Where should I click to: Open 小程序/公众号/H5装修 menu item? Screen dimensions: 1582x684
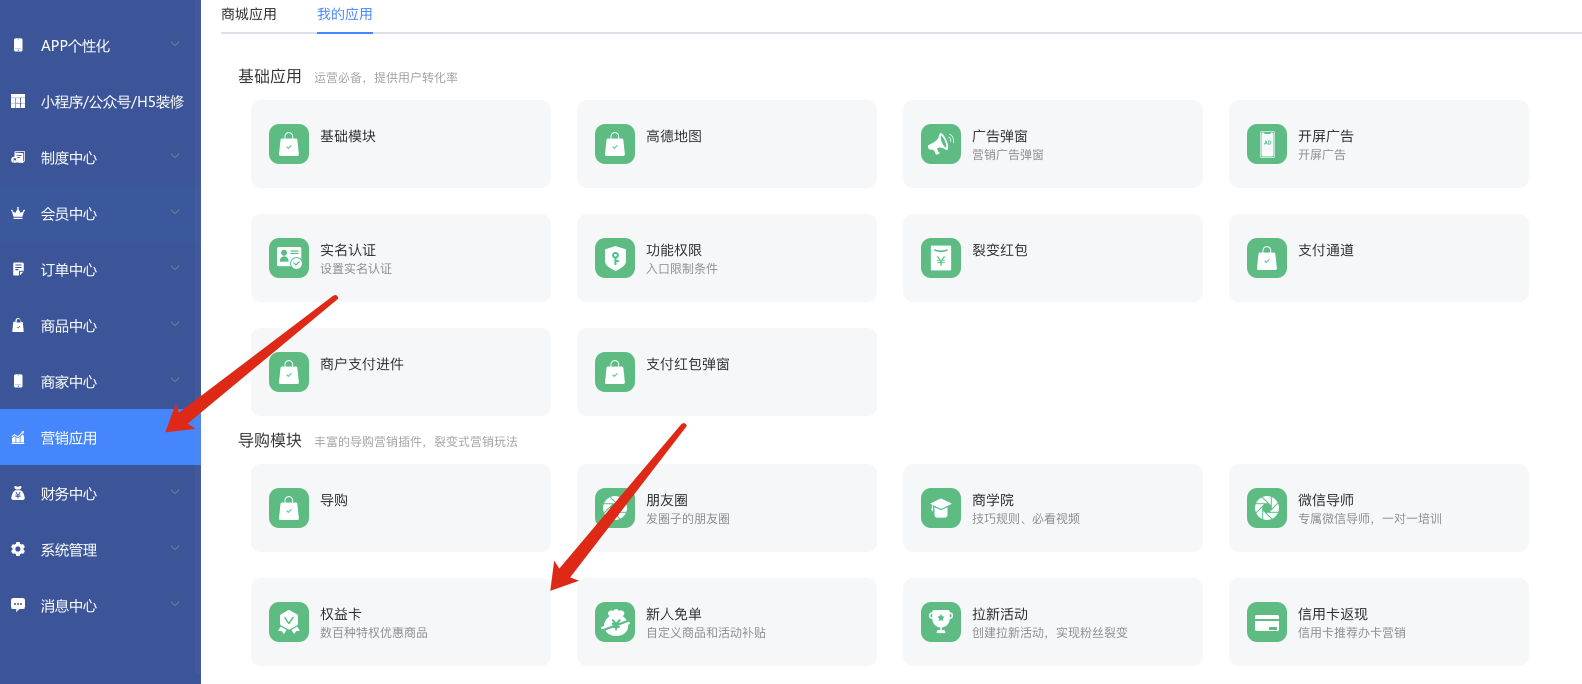(x=100, y=101)
